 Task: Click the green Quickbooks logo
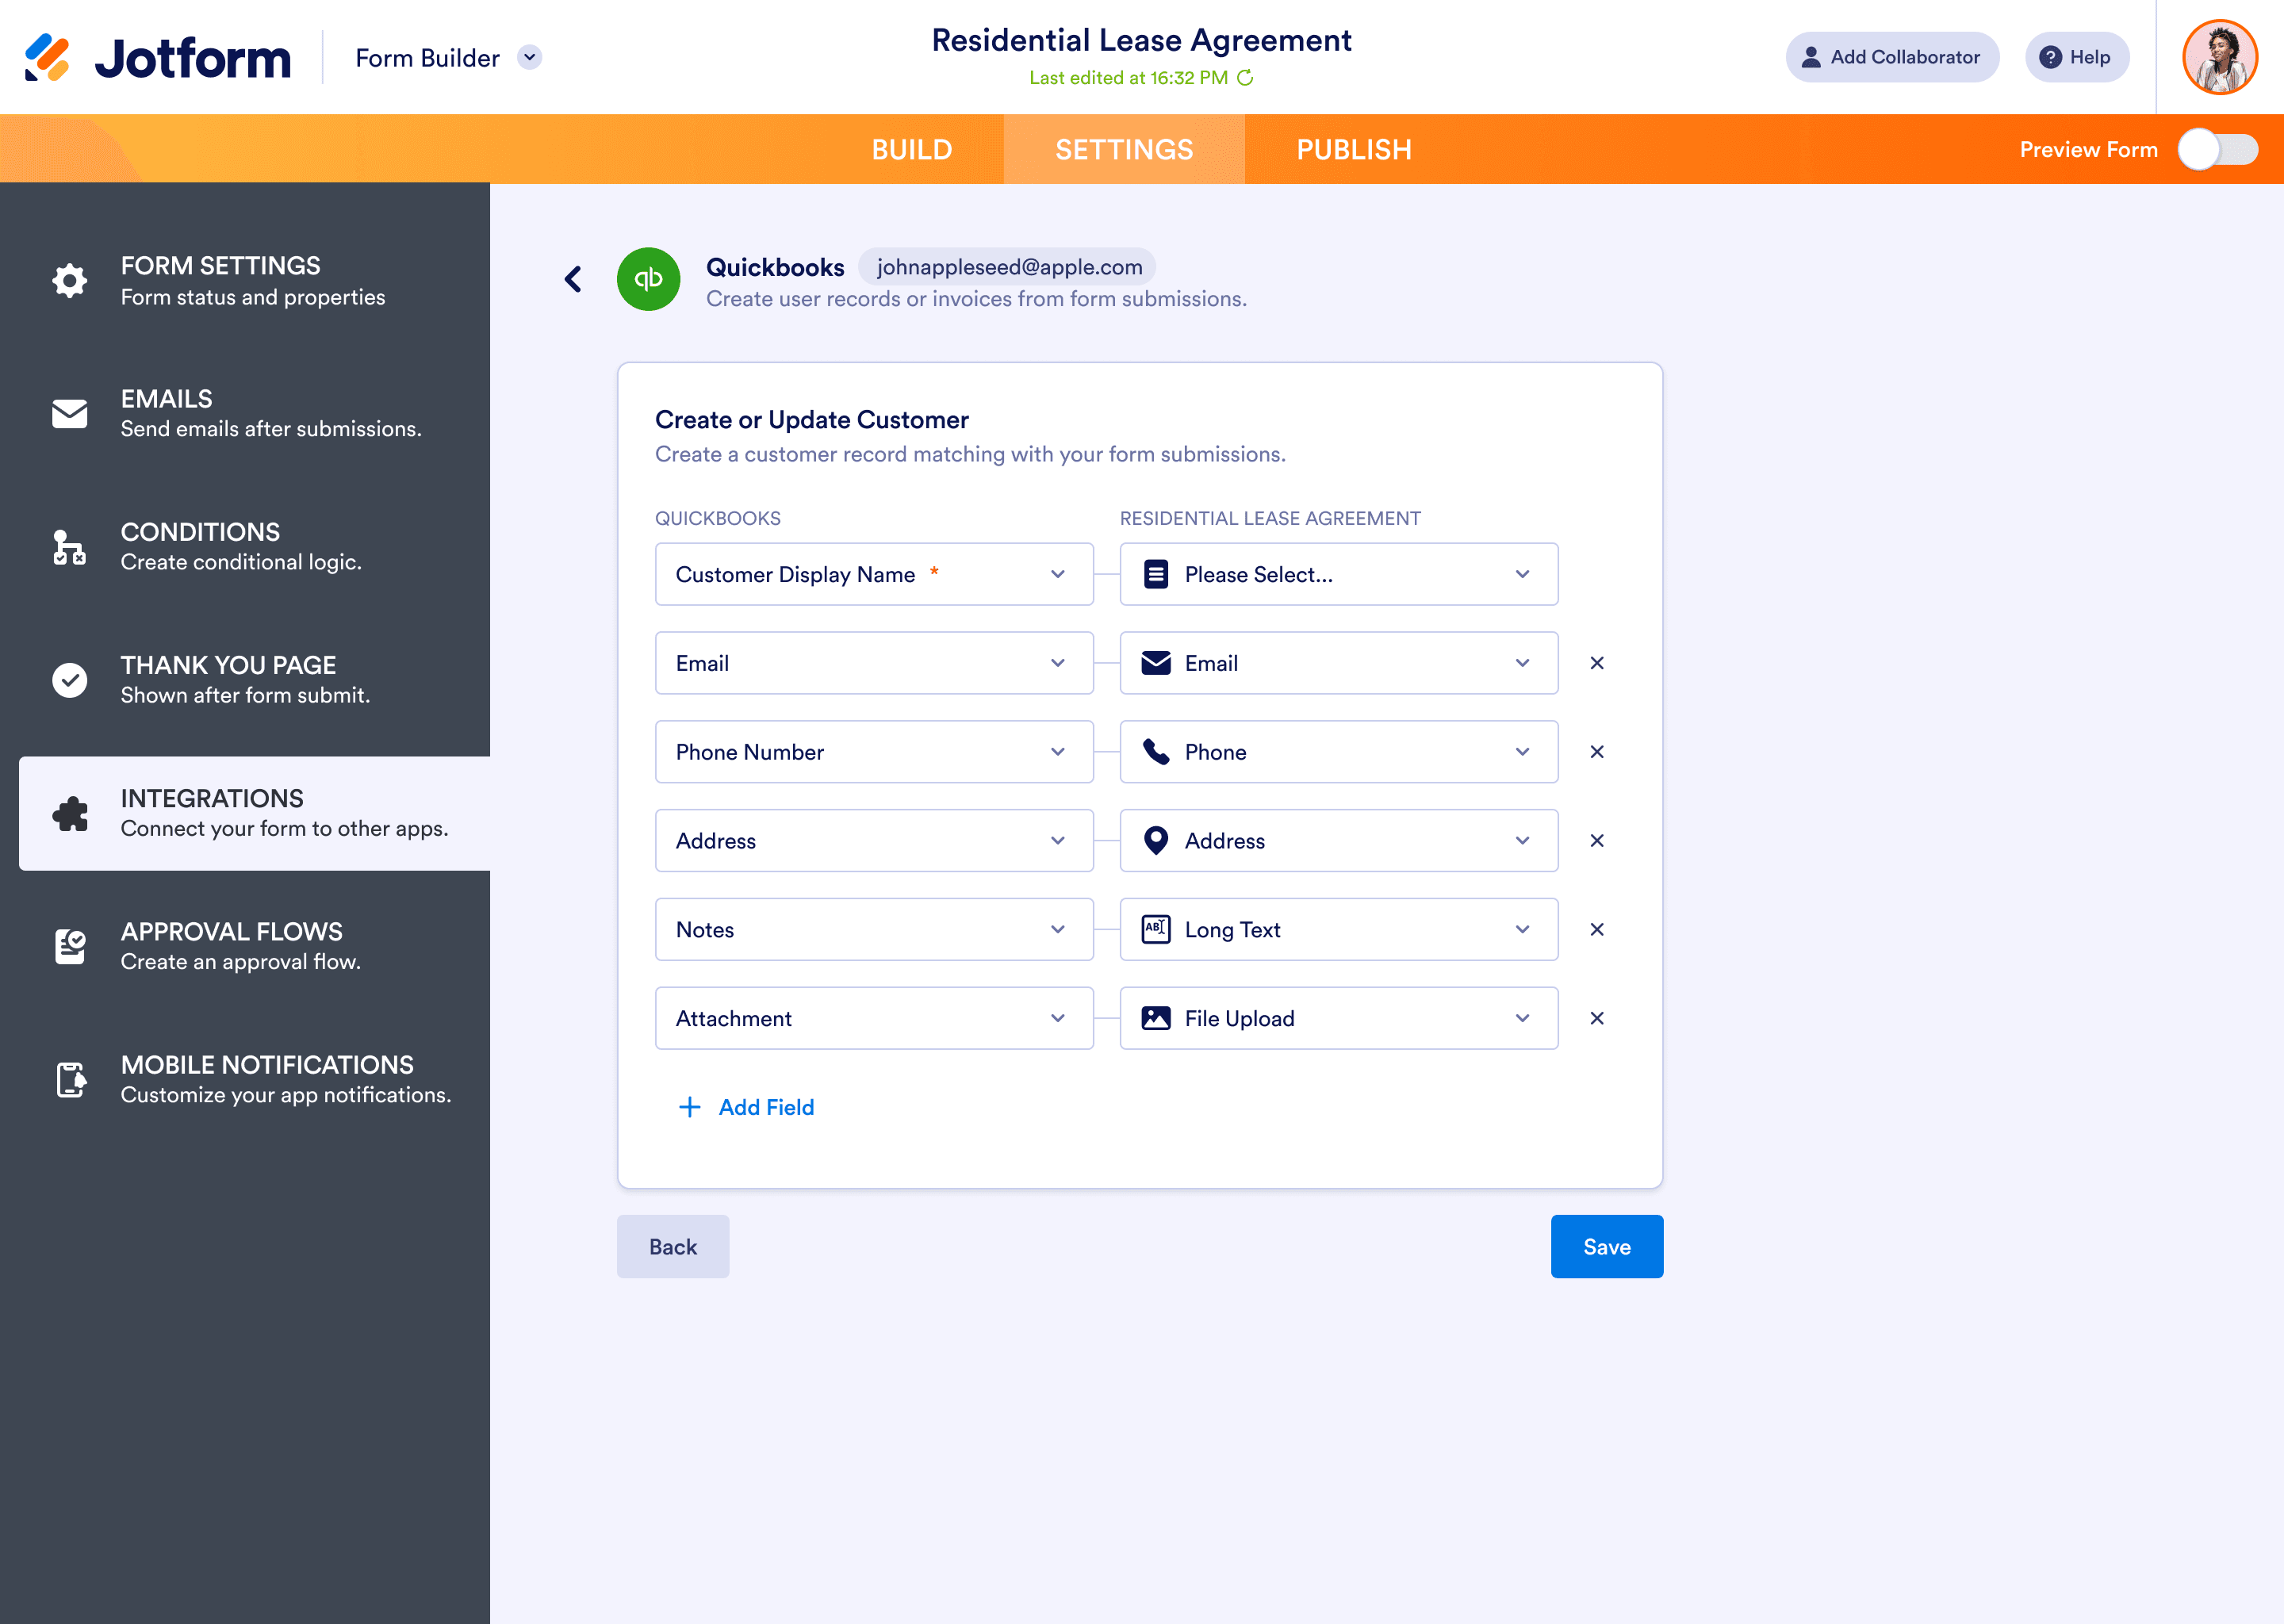click(x=648, y=280)
